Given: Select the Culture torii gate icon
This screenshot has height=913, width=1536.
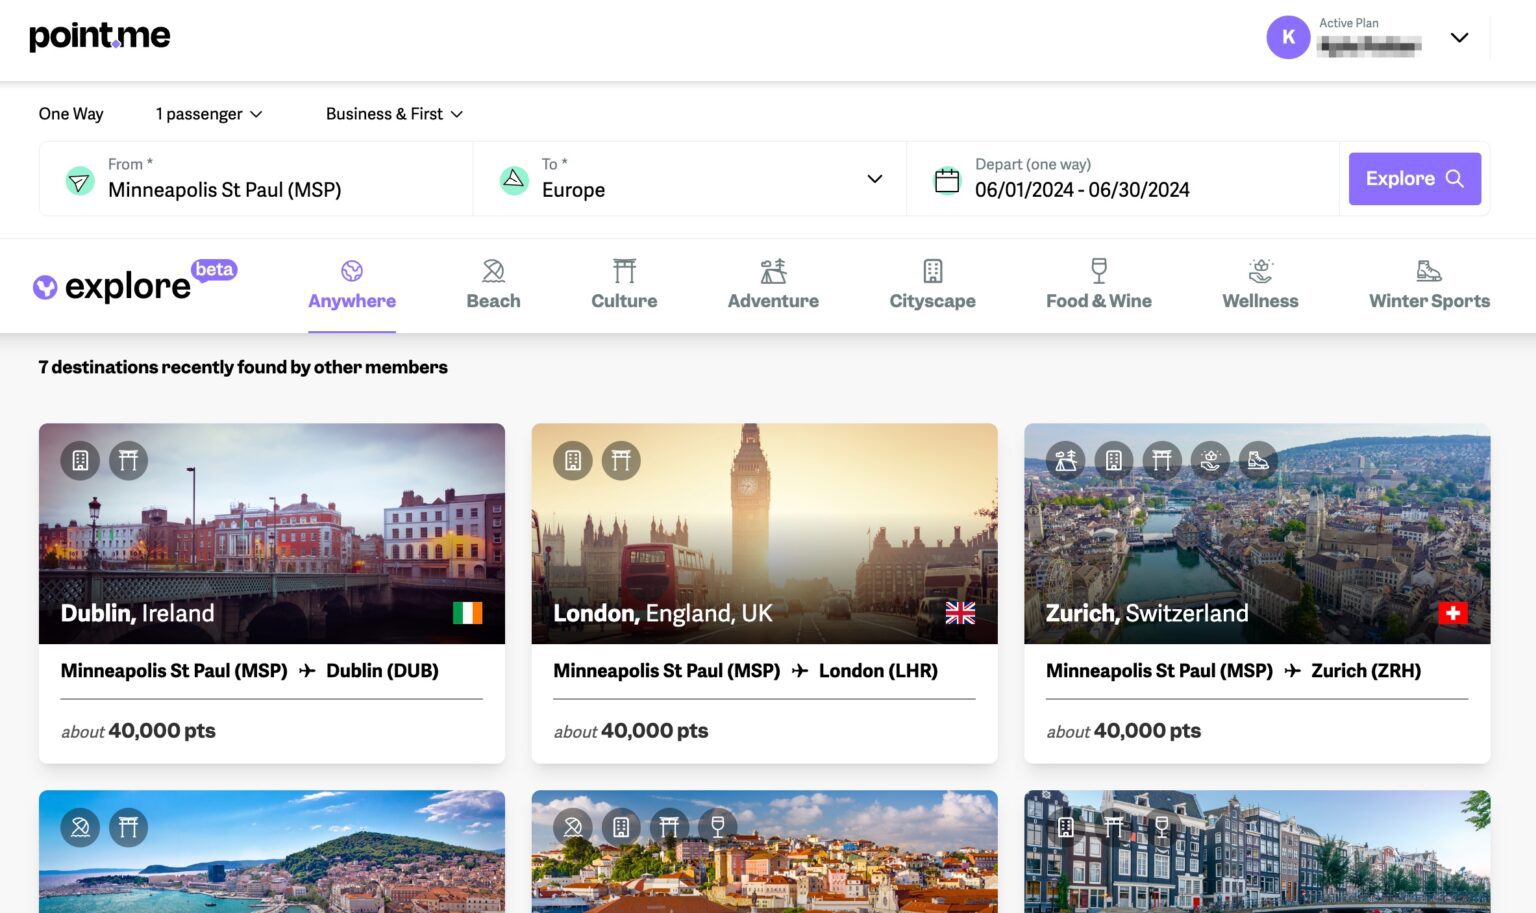Looking at the screenshot, I should pyautogui.click(x=624, y=270).
